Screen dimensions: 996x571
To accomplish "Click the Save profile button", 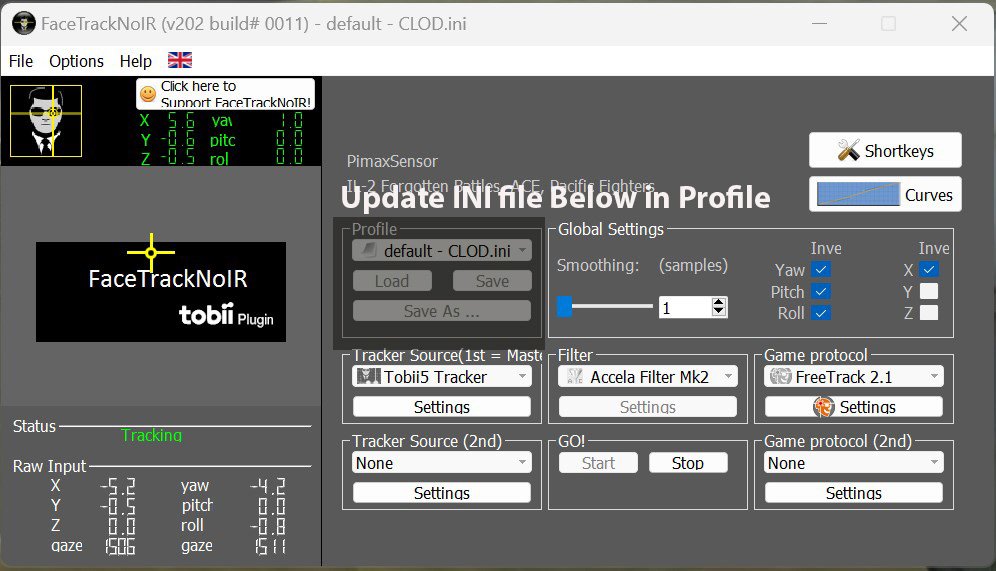I will coord(492,281).
